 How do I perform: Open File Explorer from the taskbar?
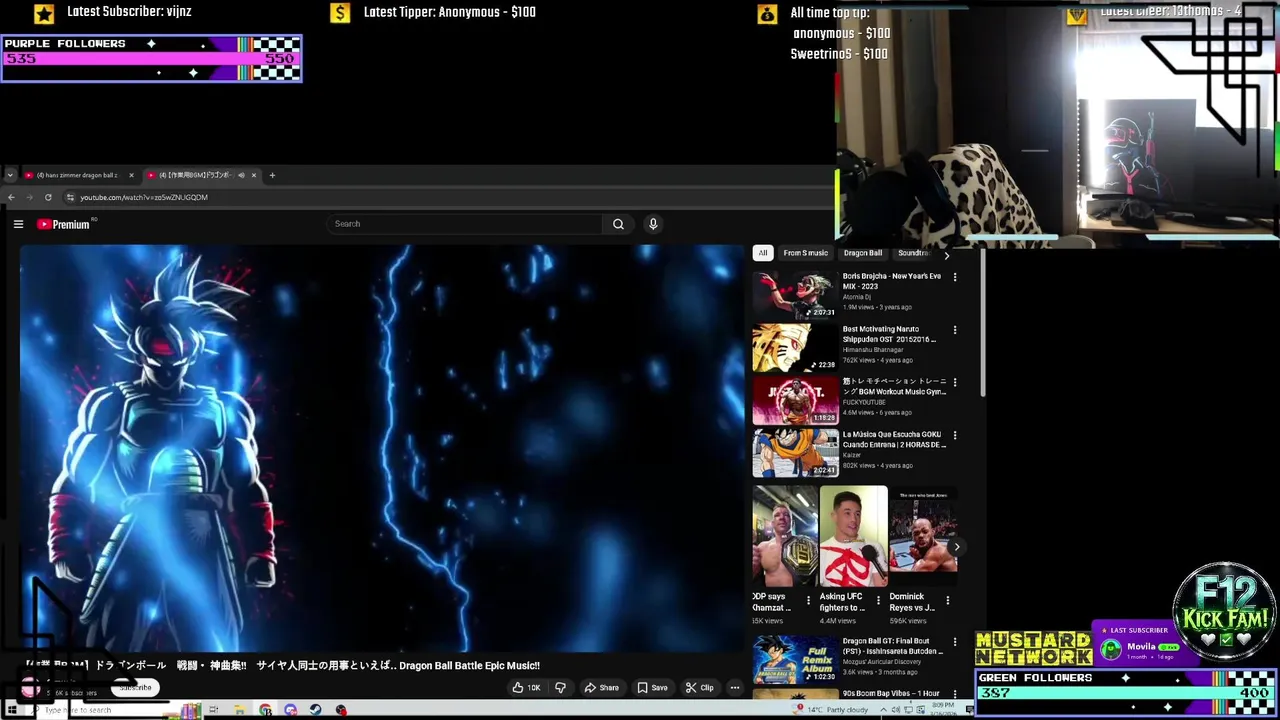coord(240,710)
